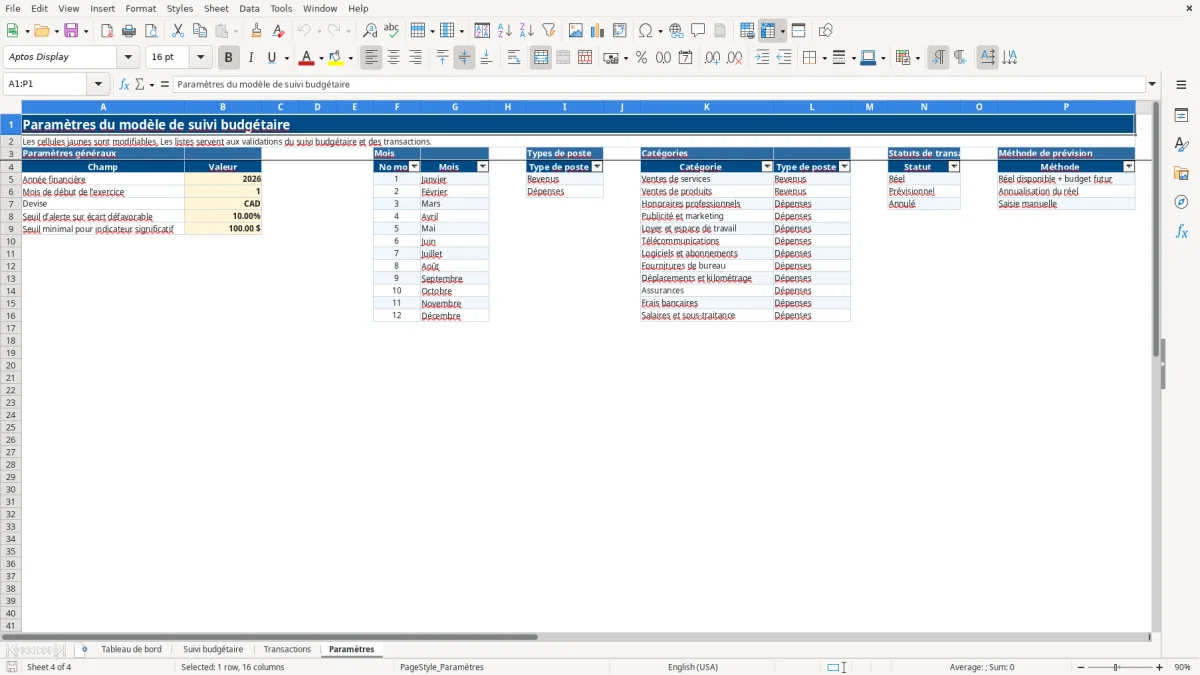
Task: Click the Insert Image icon
Action: [x=576, y=31]
